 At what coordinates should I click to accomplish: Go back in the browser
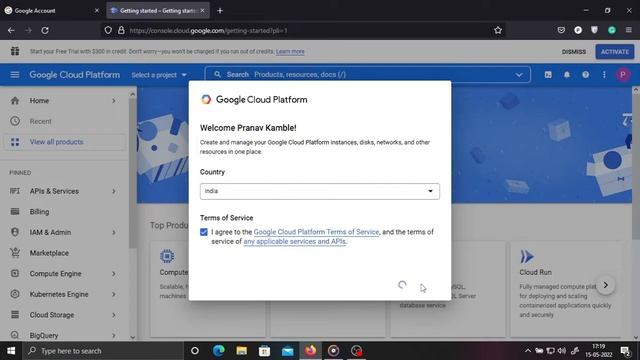click(11, 30)
